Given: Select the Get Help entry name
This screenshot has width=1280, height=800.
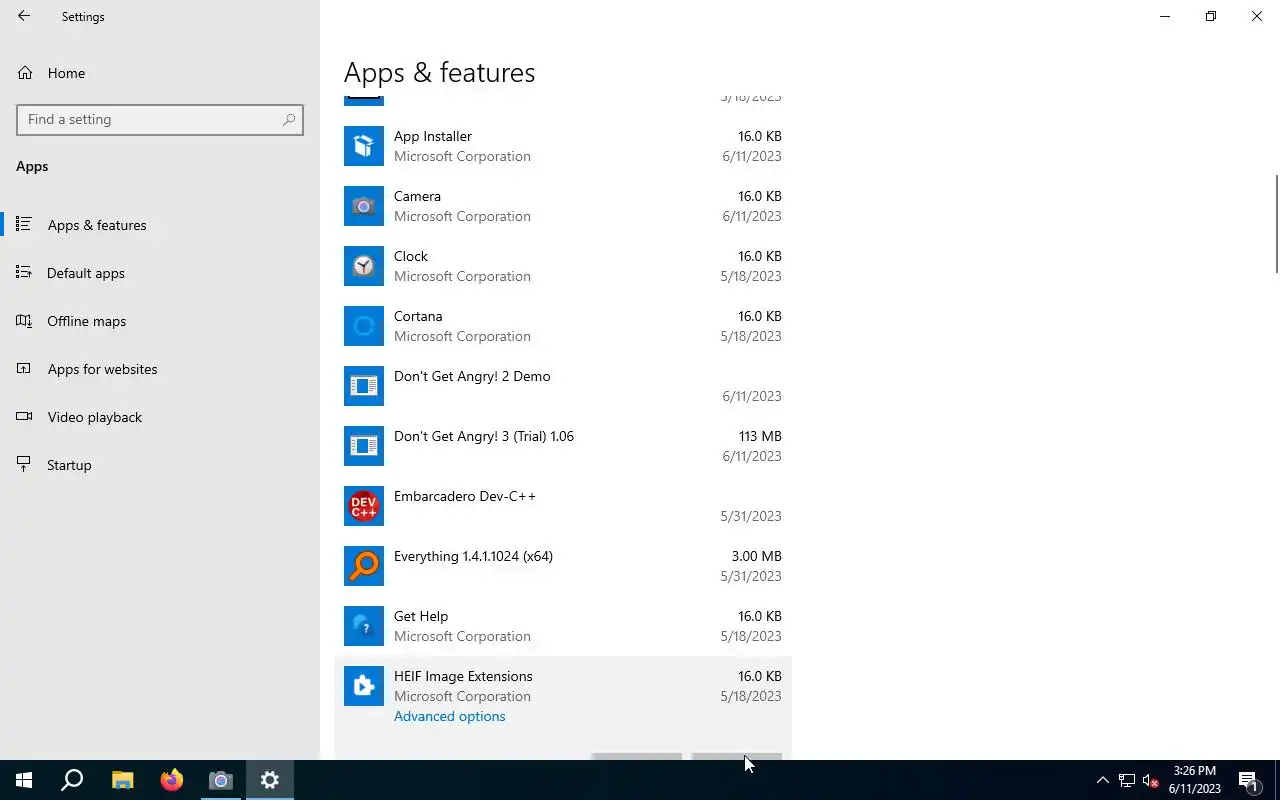Looking at the screenshot, I should [421, 616].
